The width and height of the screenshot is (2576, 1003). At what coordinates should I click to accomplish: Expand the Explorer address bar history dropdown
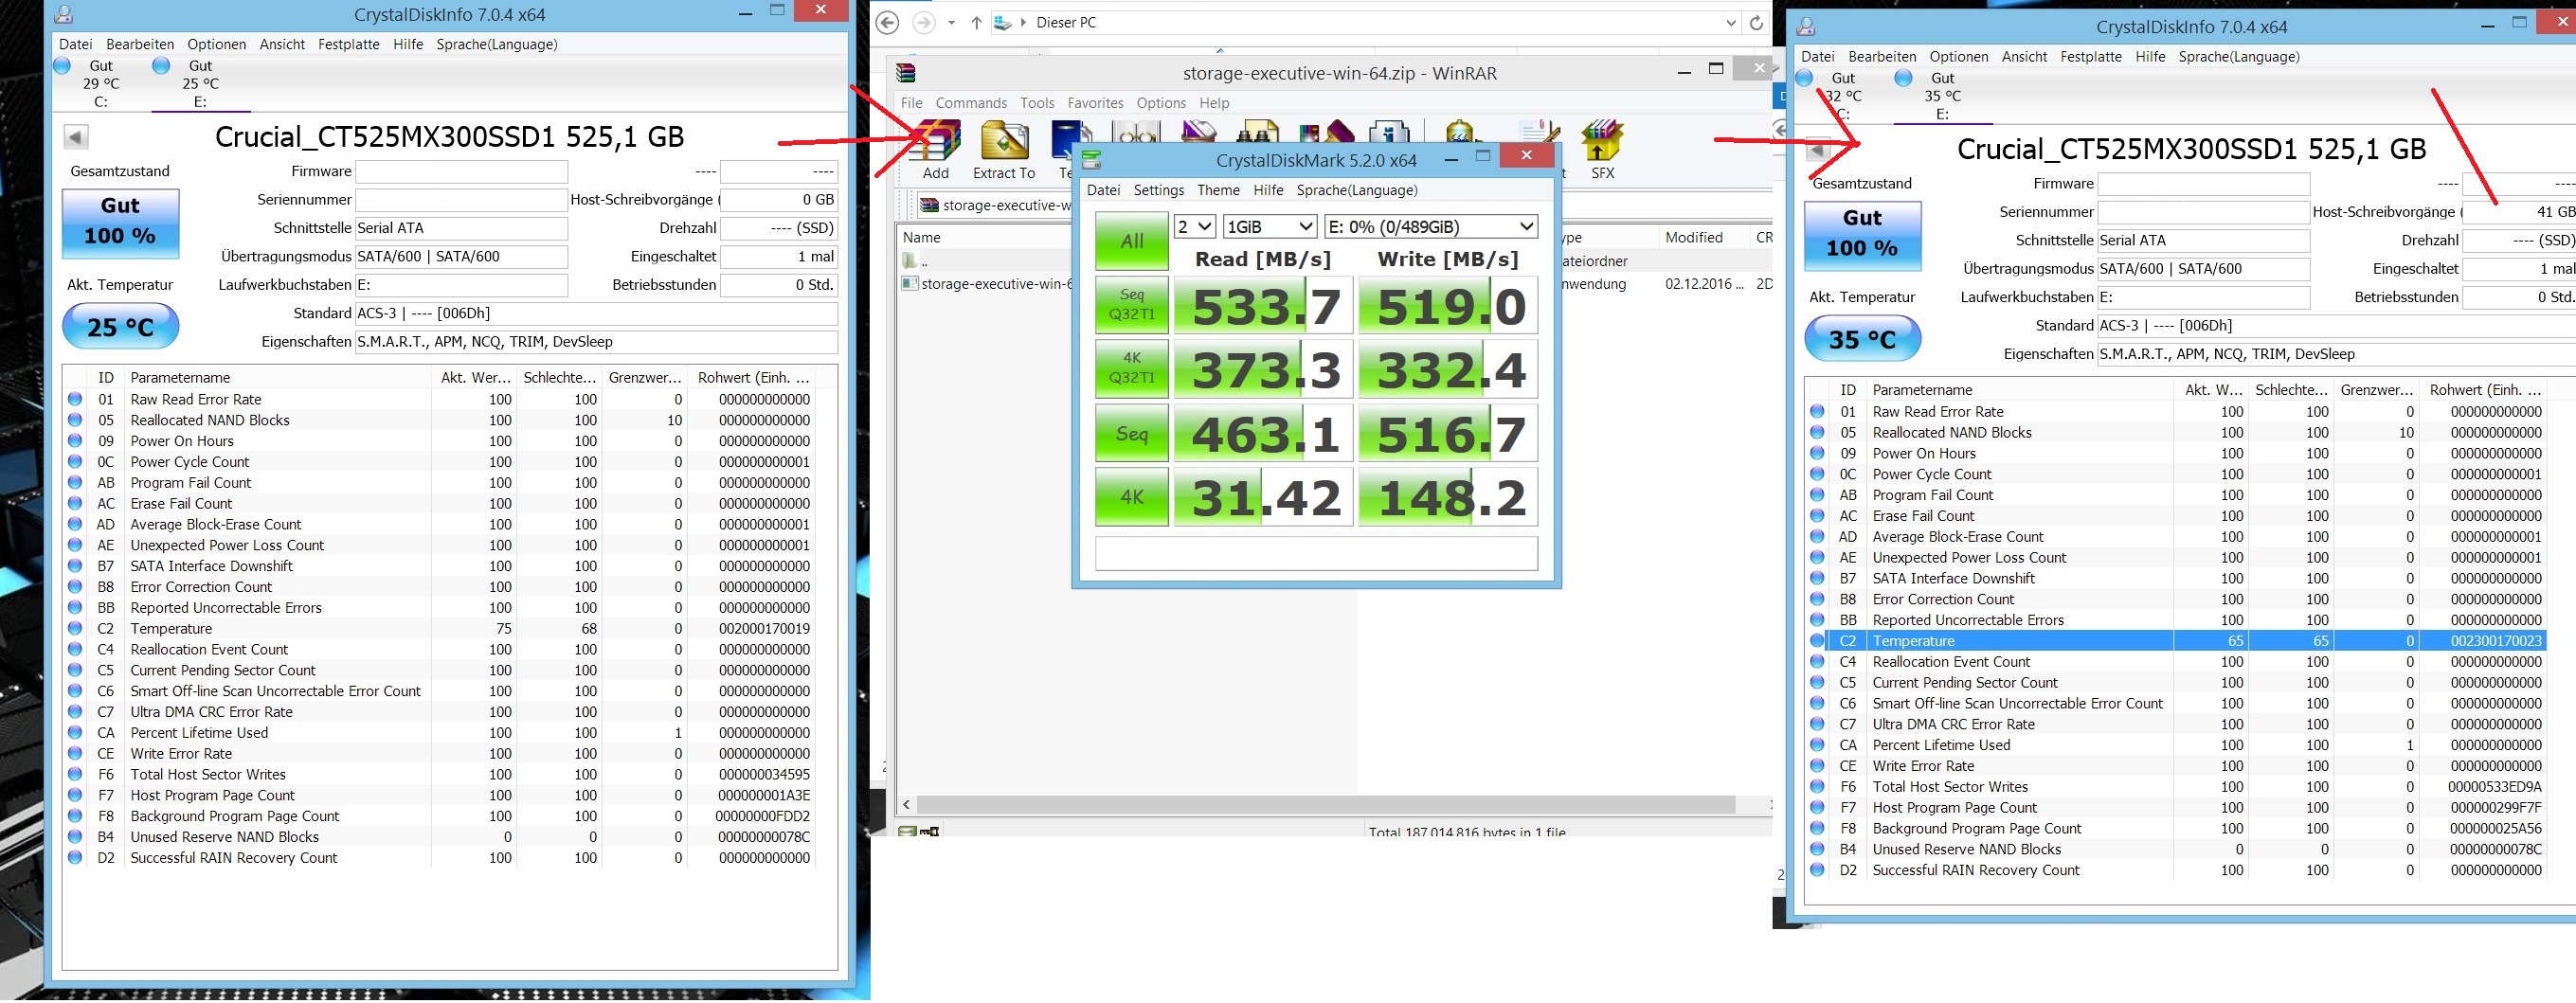coord(1733,23)
